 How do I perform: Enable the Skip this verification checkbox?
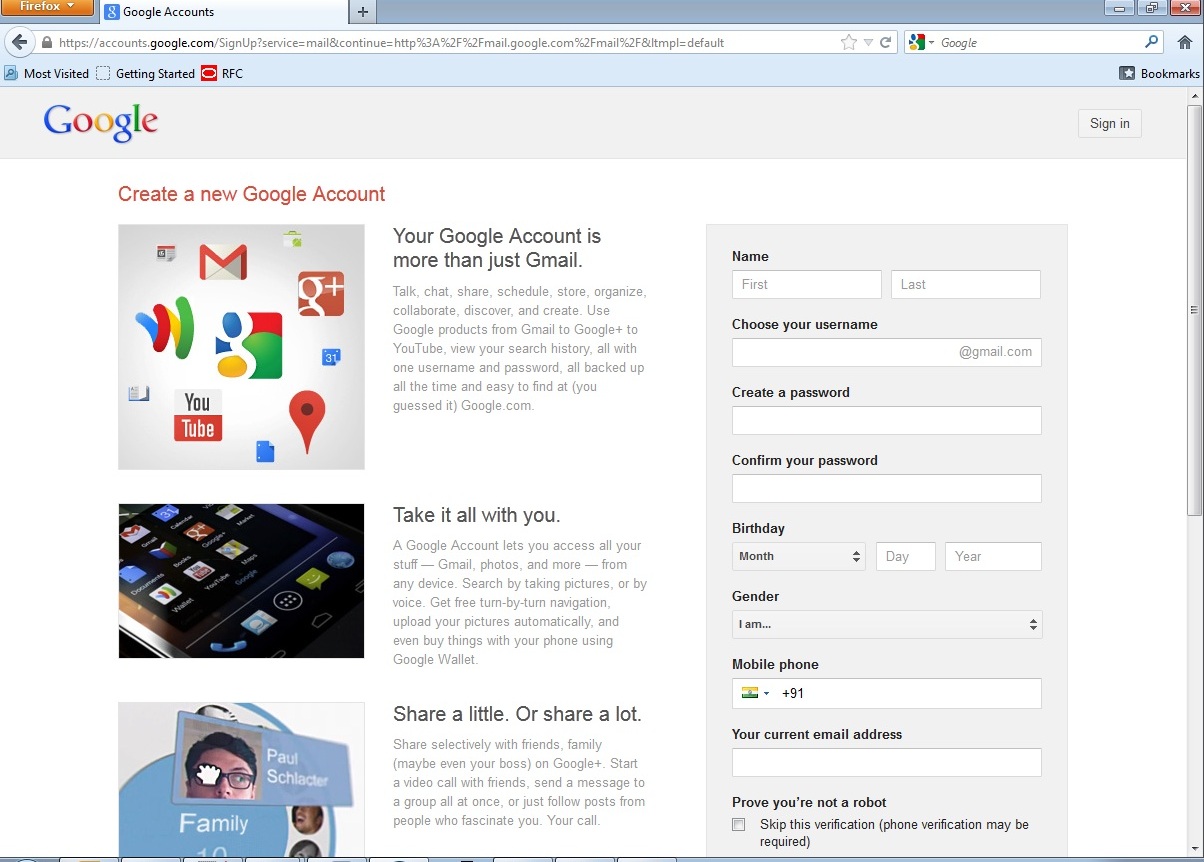coord(738,824)
